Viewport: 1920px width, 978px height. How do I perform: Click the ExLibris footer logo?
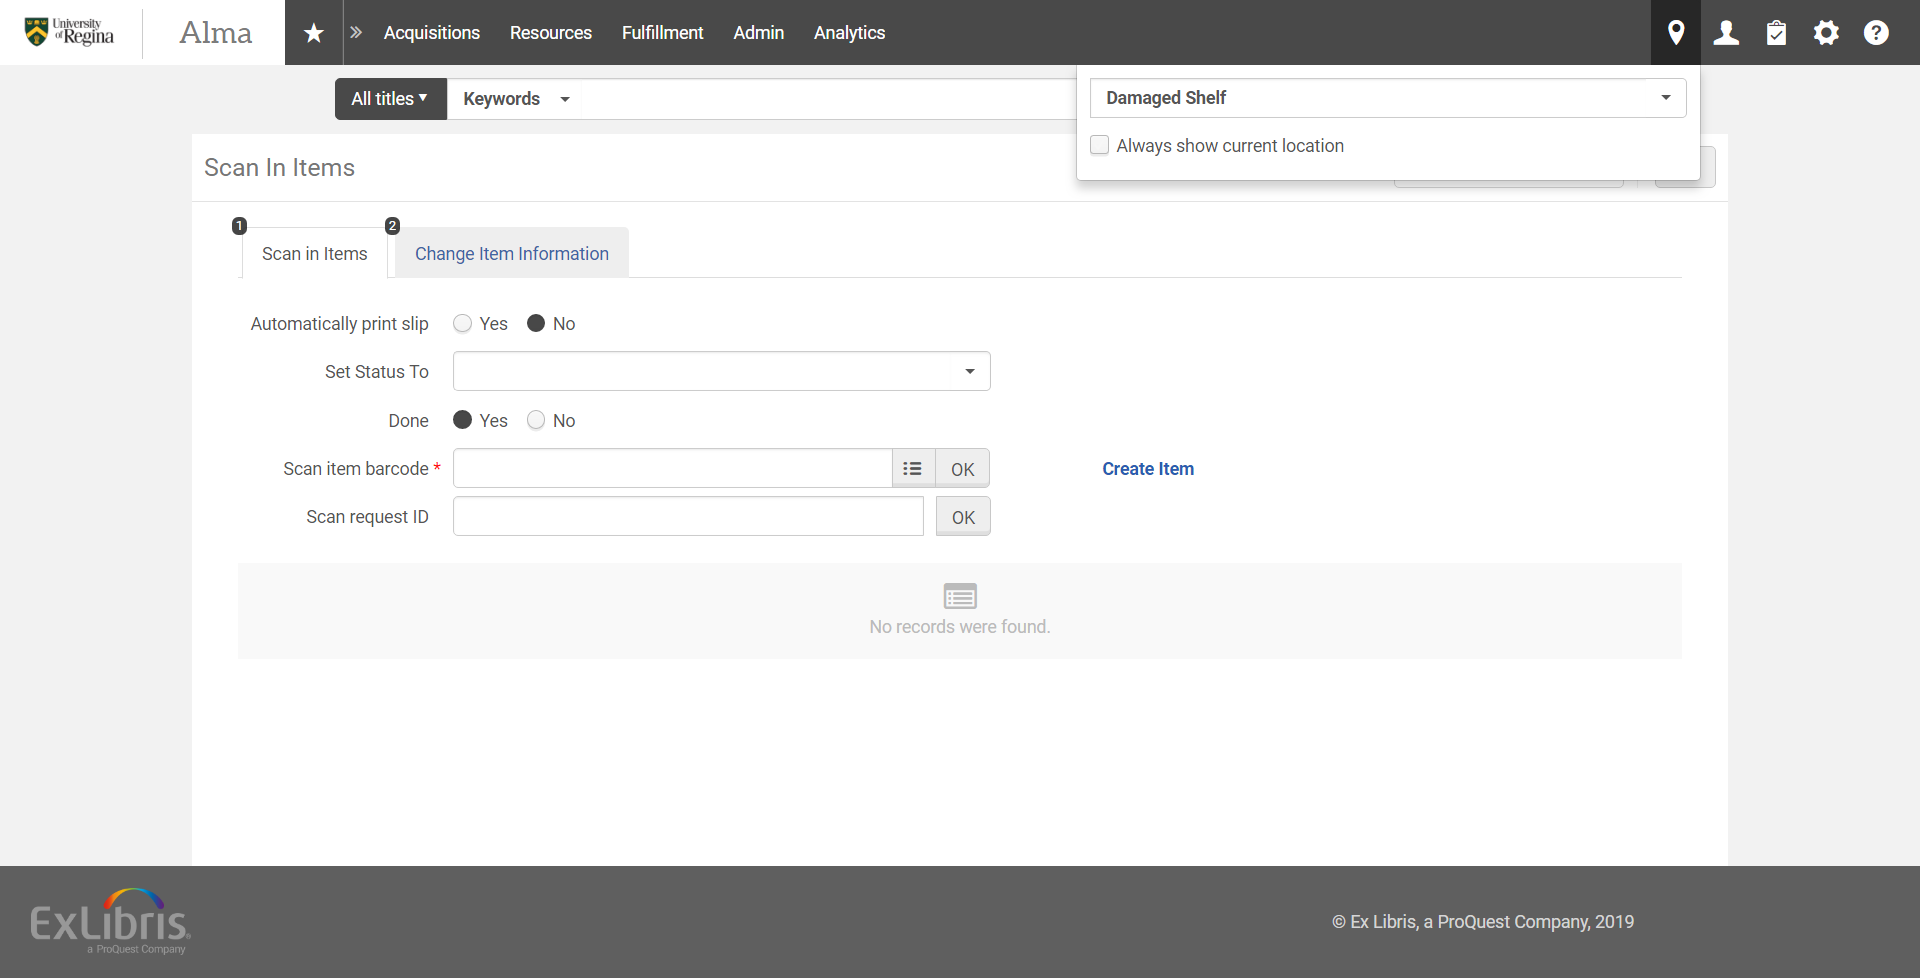click(110, 921)
